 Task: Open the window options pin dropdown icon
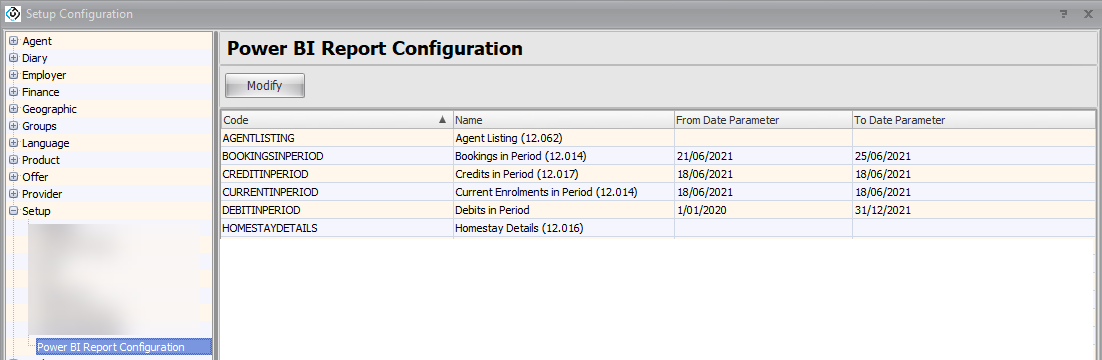[x=1063, y=14]
